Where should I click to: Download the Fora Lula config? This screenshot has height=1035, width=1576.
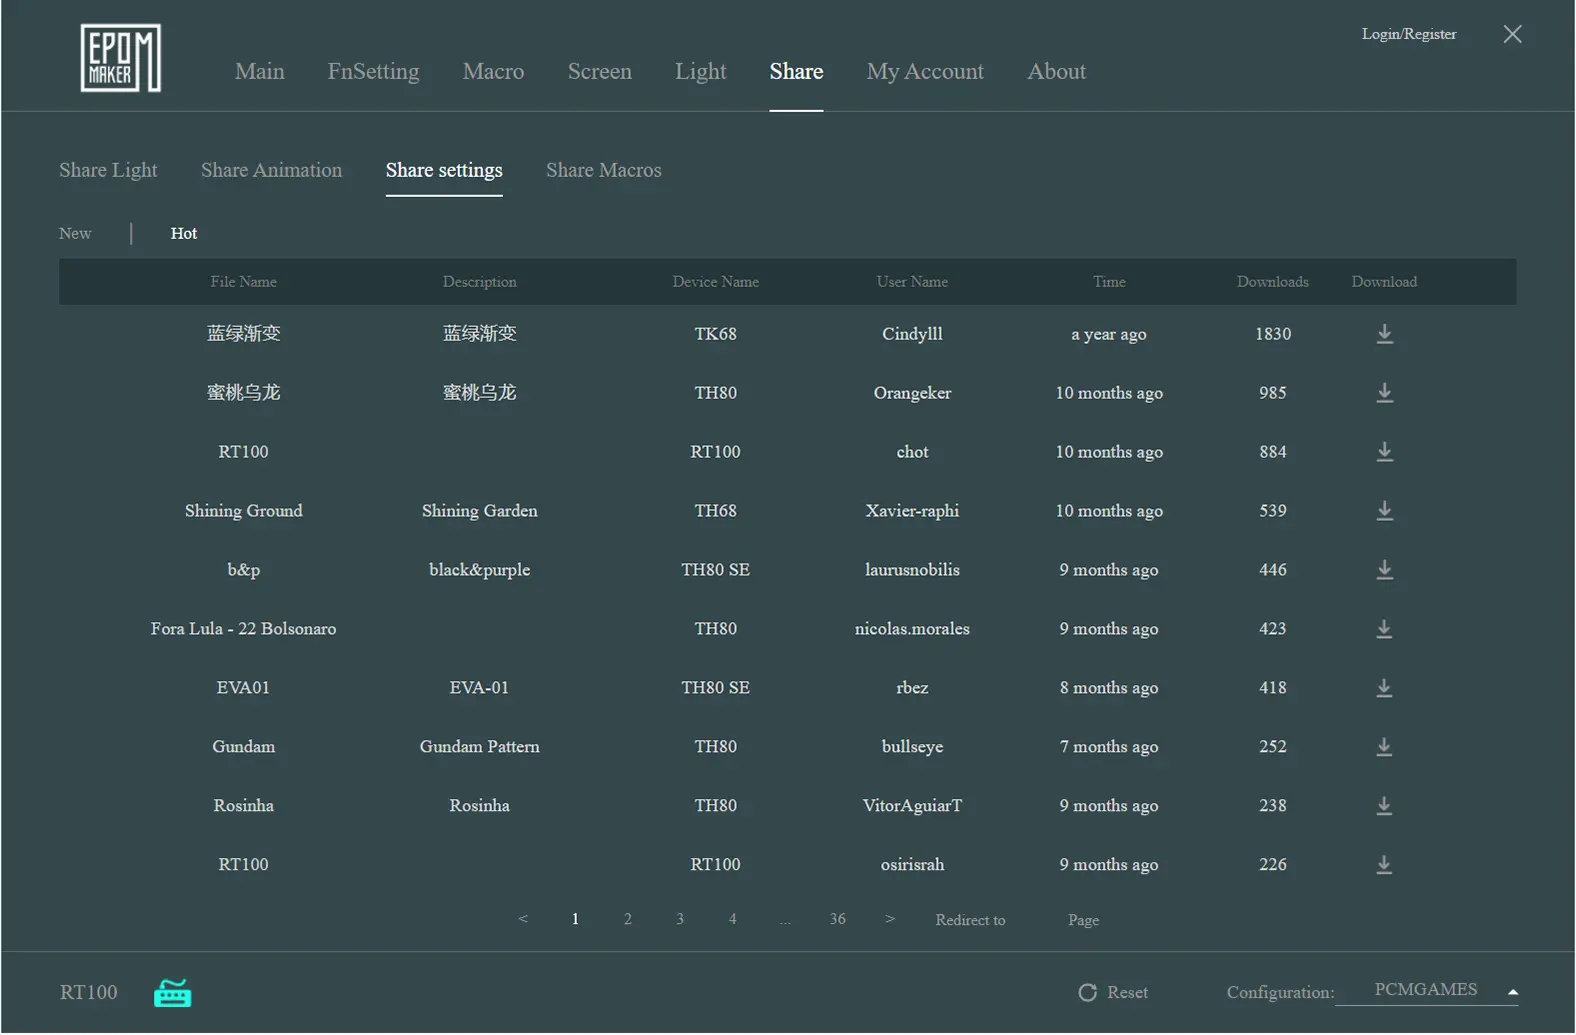[1384, 629]
